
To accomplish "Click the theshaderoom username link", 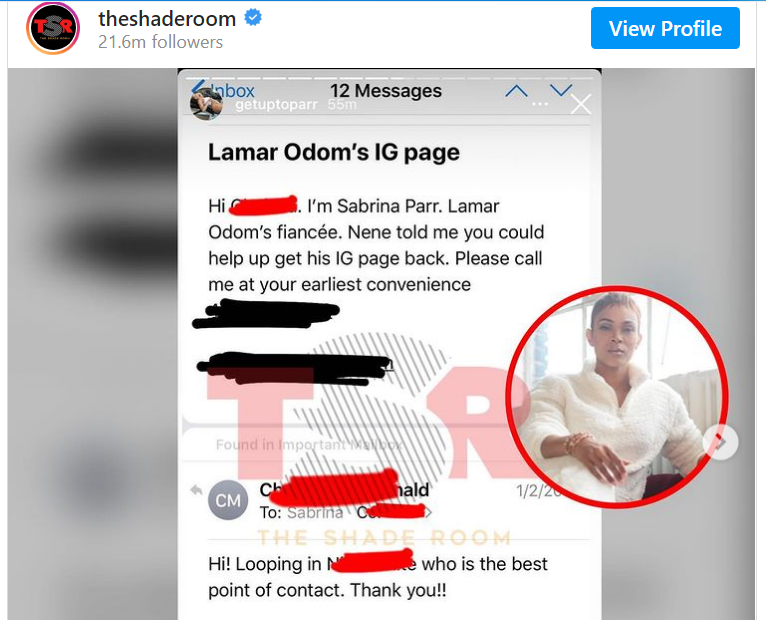I will pos(167,19).
